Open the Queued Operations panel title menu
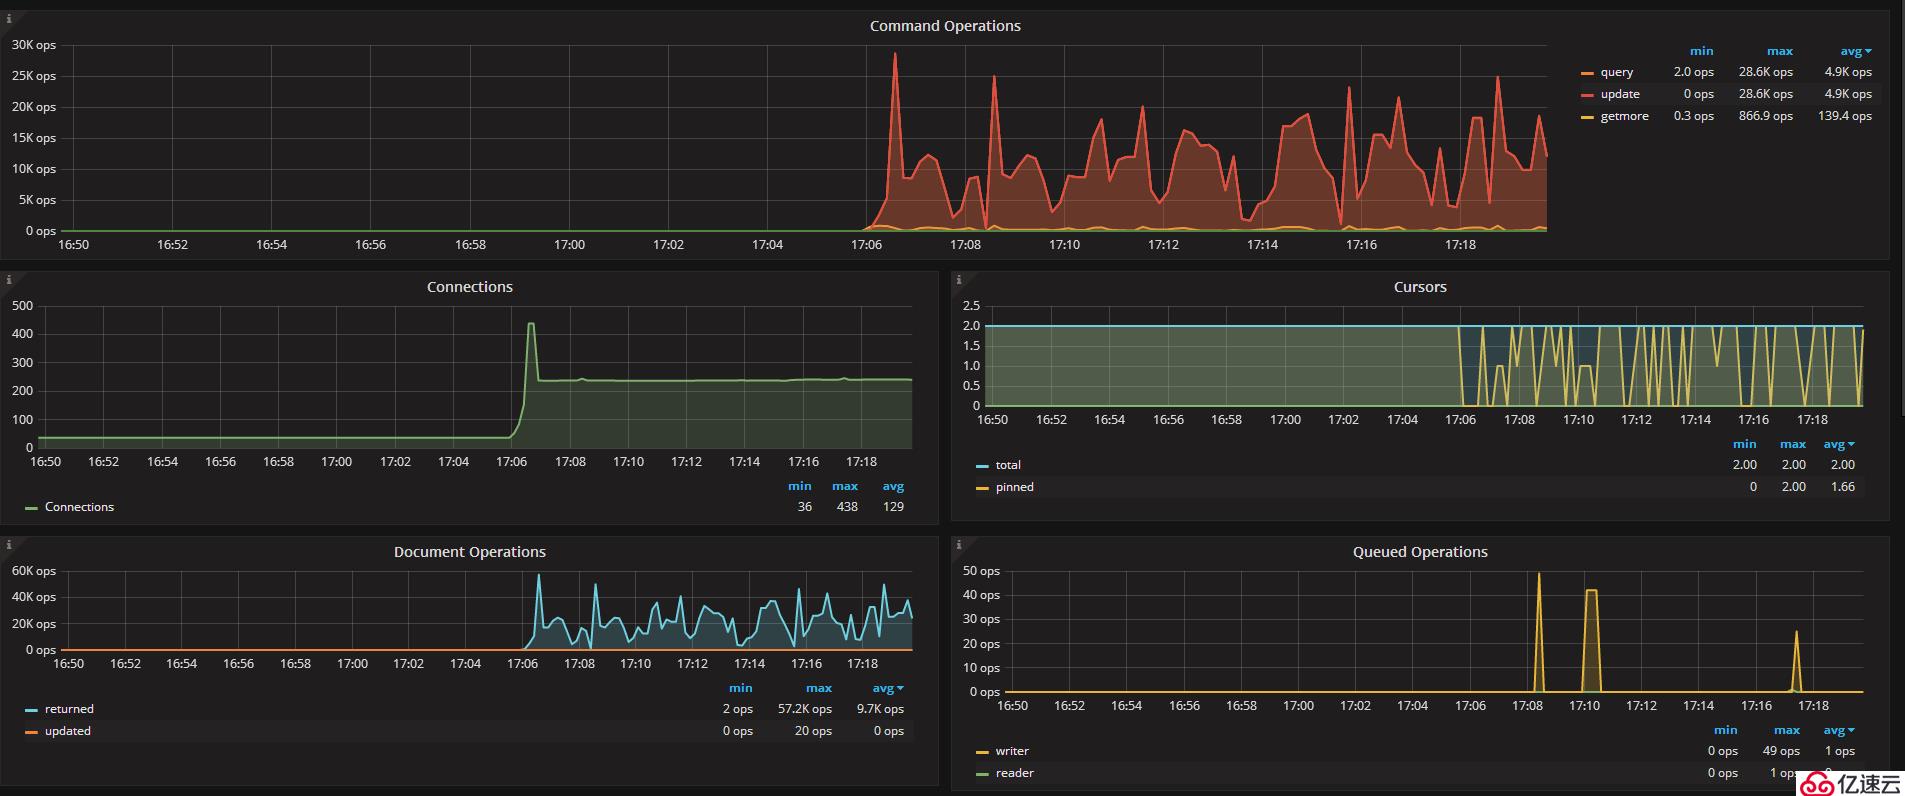This screenshot has width=1905, height=796. (x=1420, y=552)
